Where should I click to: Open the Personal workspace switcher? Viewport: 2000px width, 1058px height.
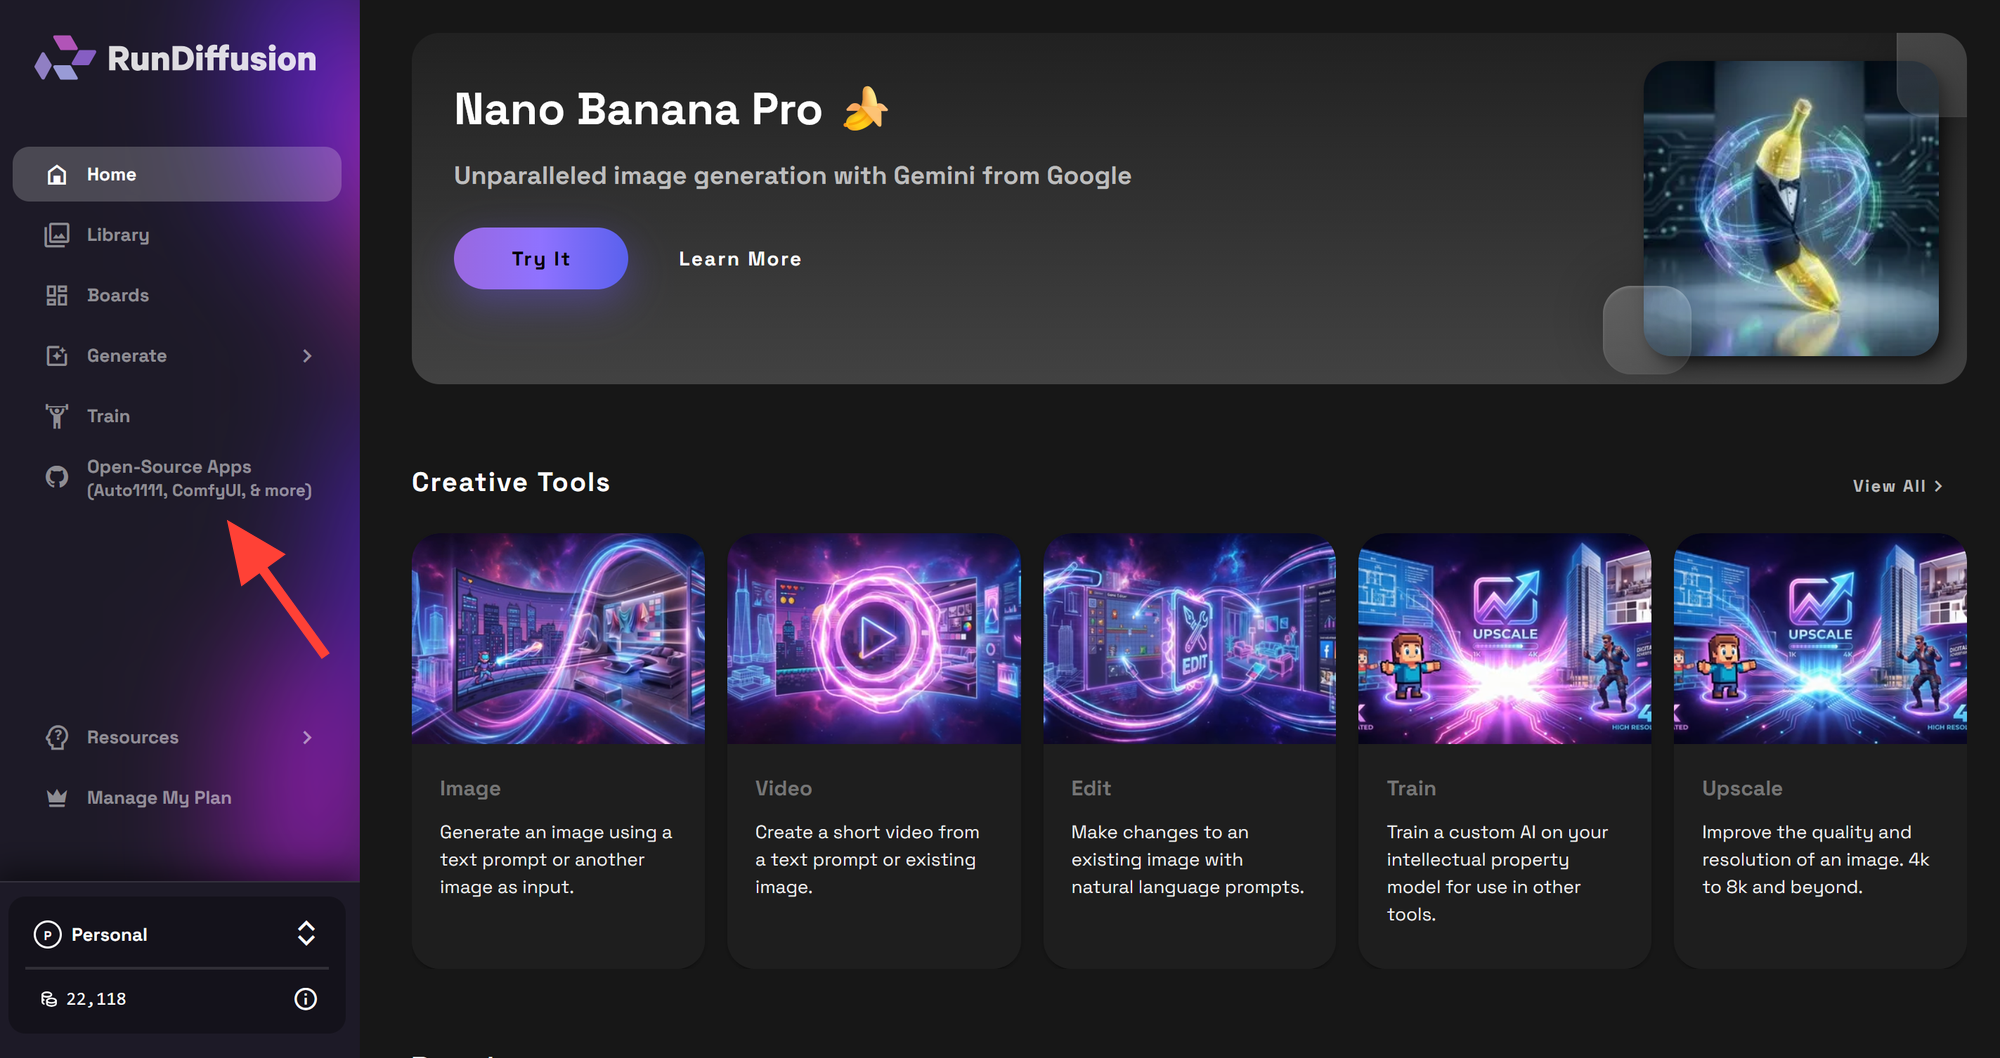tap(177, 934)
